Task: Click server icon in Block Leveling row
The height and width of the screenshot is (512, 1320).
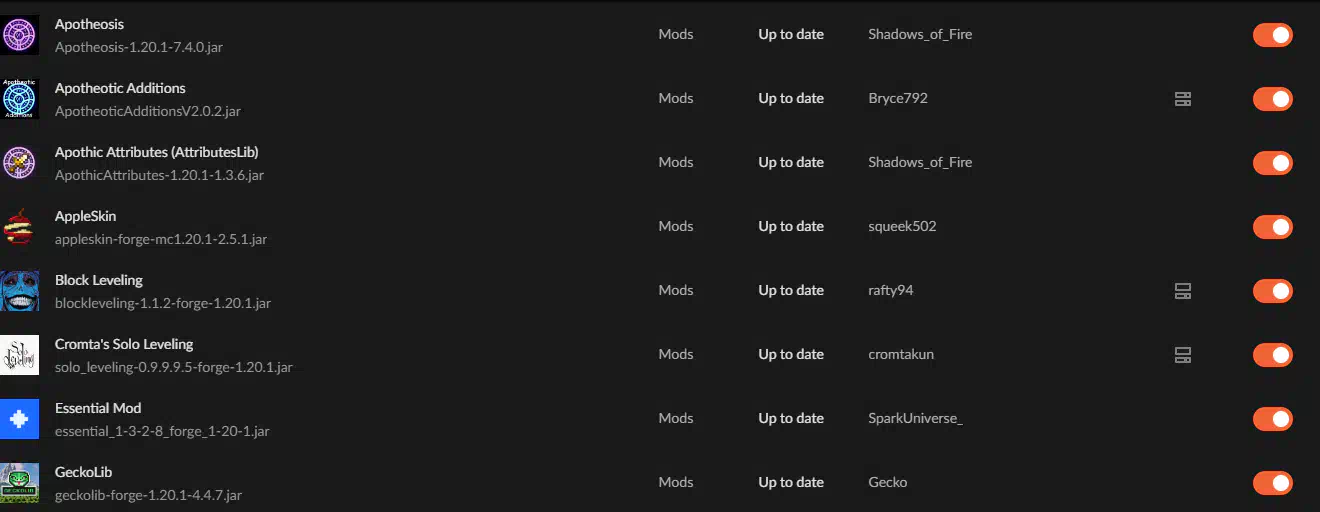Action: click(1183, 291)
